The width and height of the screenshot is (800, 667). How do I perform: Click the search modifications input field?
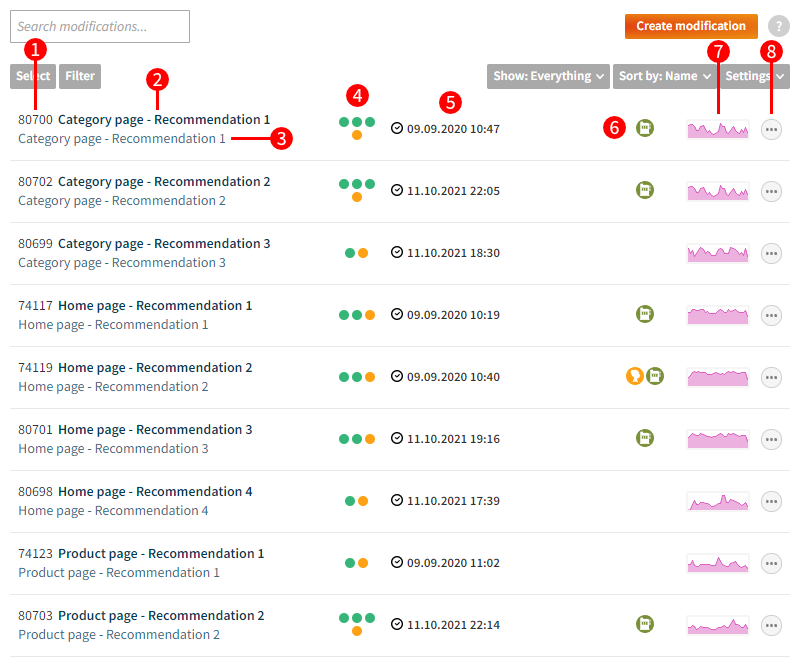pyautogui.click(x=99, y=26)
